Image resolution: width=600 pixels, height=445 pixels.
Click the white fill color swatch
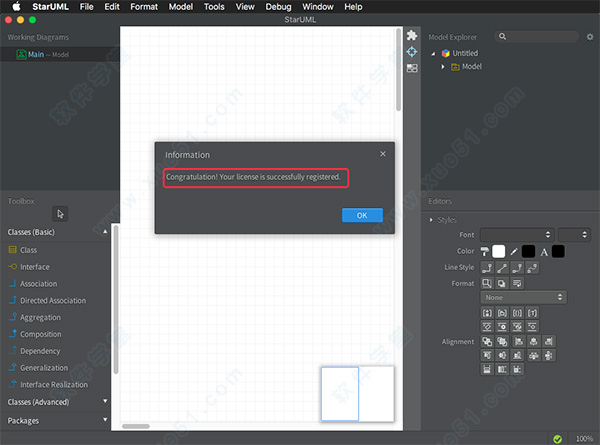[498, 251]
